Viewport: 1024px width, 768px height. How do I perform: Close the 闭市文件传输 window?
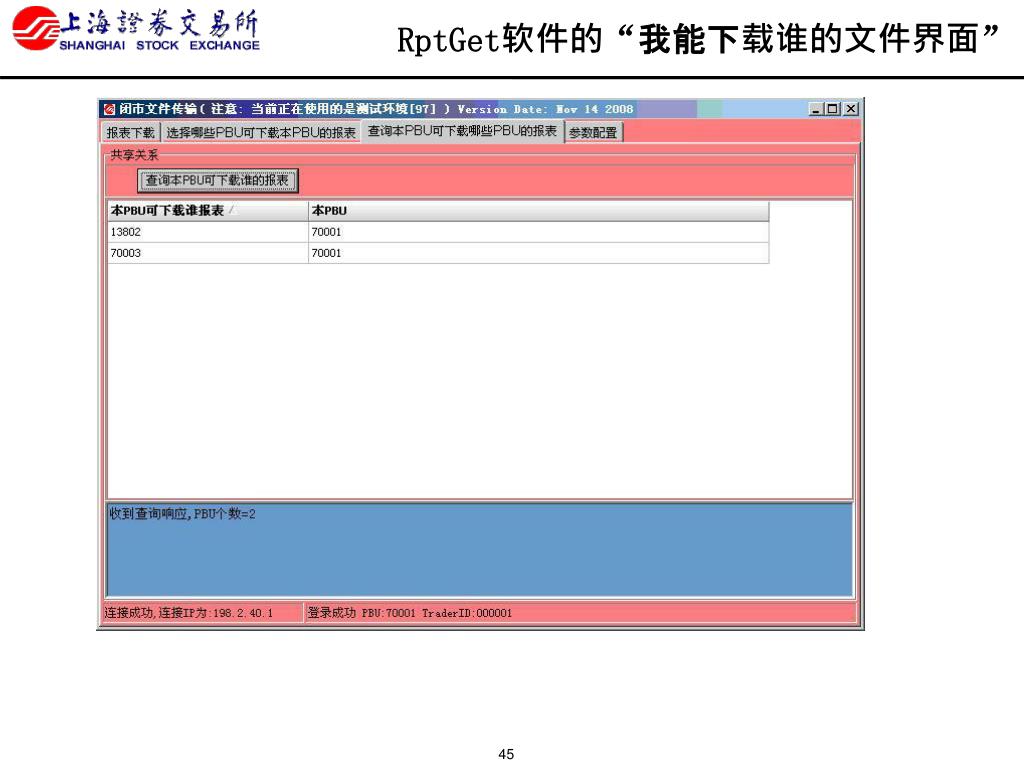(850, 109)
